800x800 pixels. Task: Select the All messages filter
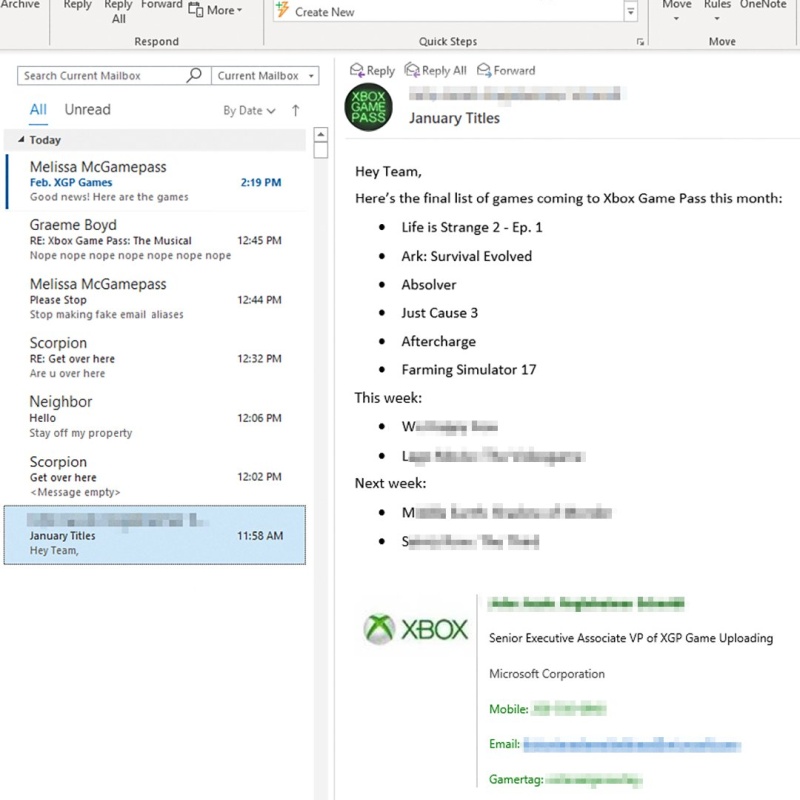pos(37,109)
